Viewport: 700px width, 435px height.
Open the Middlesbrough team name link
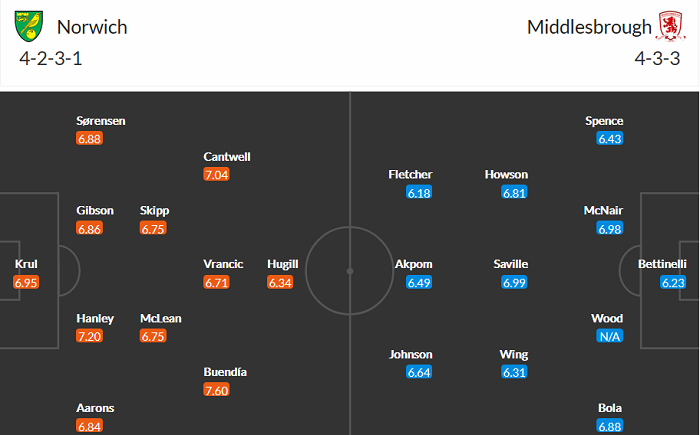coord(586,27)
